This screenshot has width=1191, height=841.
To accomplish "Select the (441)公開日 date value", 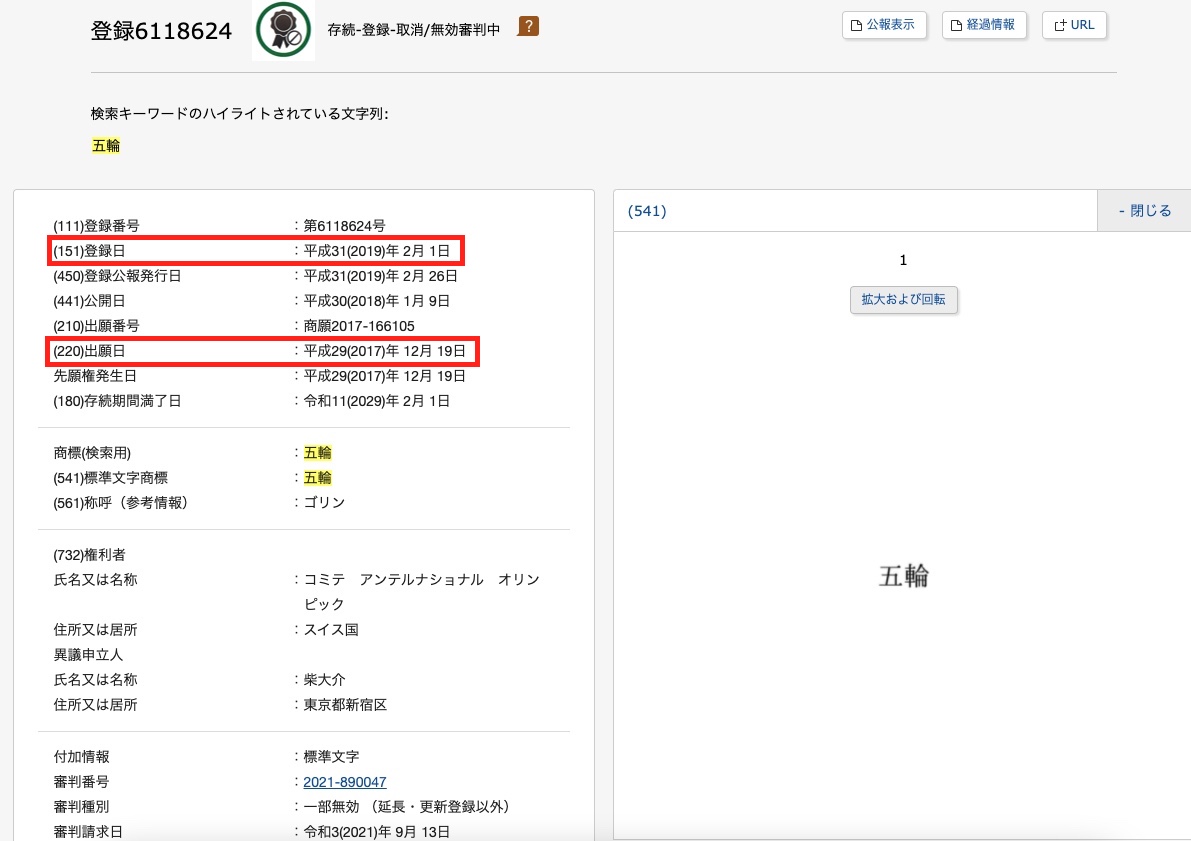I will point(377,301).
